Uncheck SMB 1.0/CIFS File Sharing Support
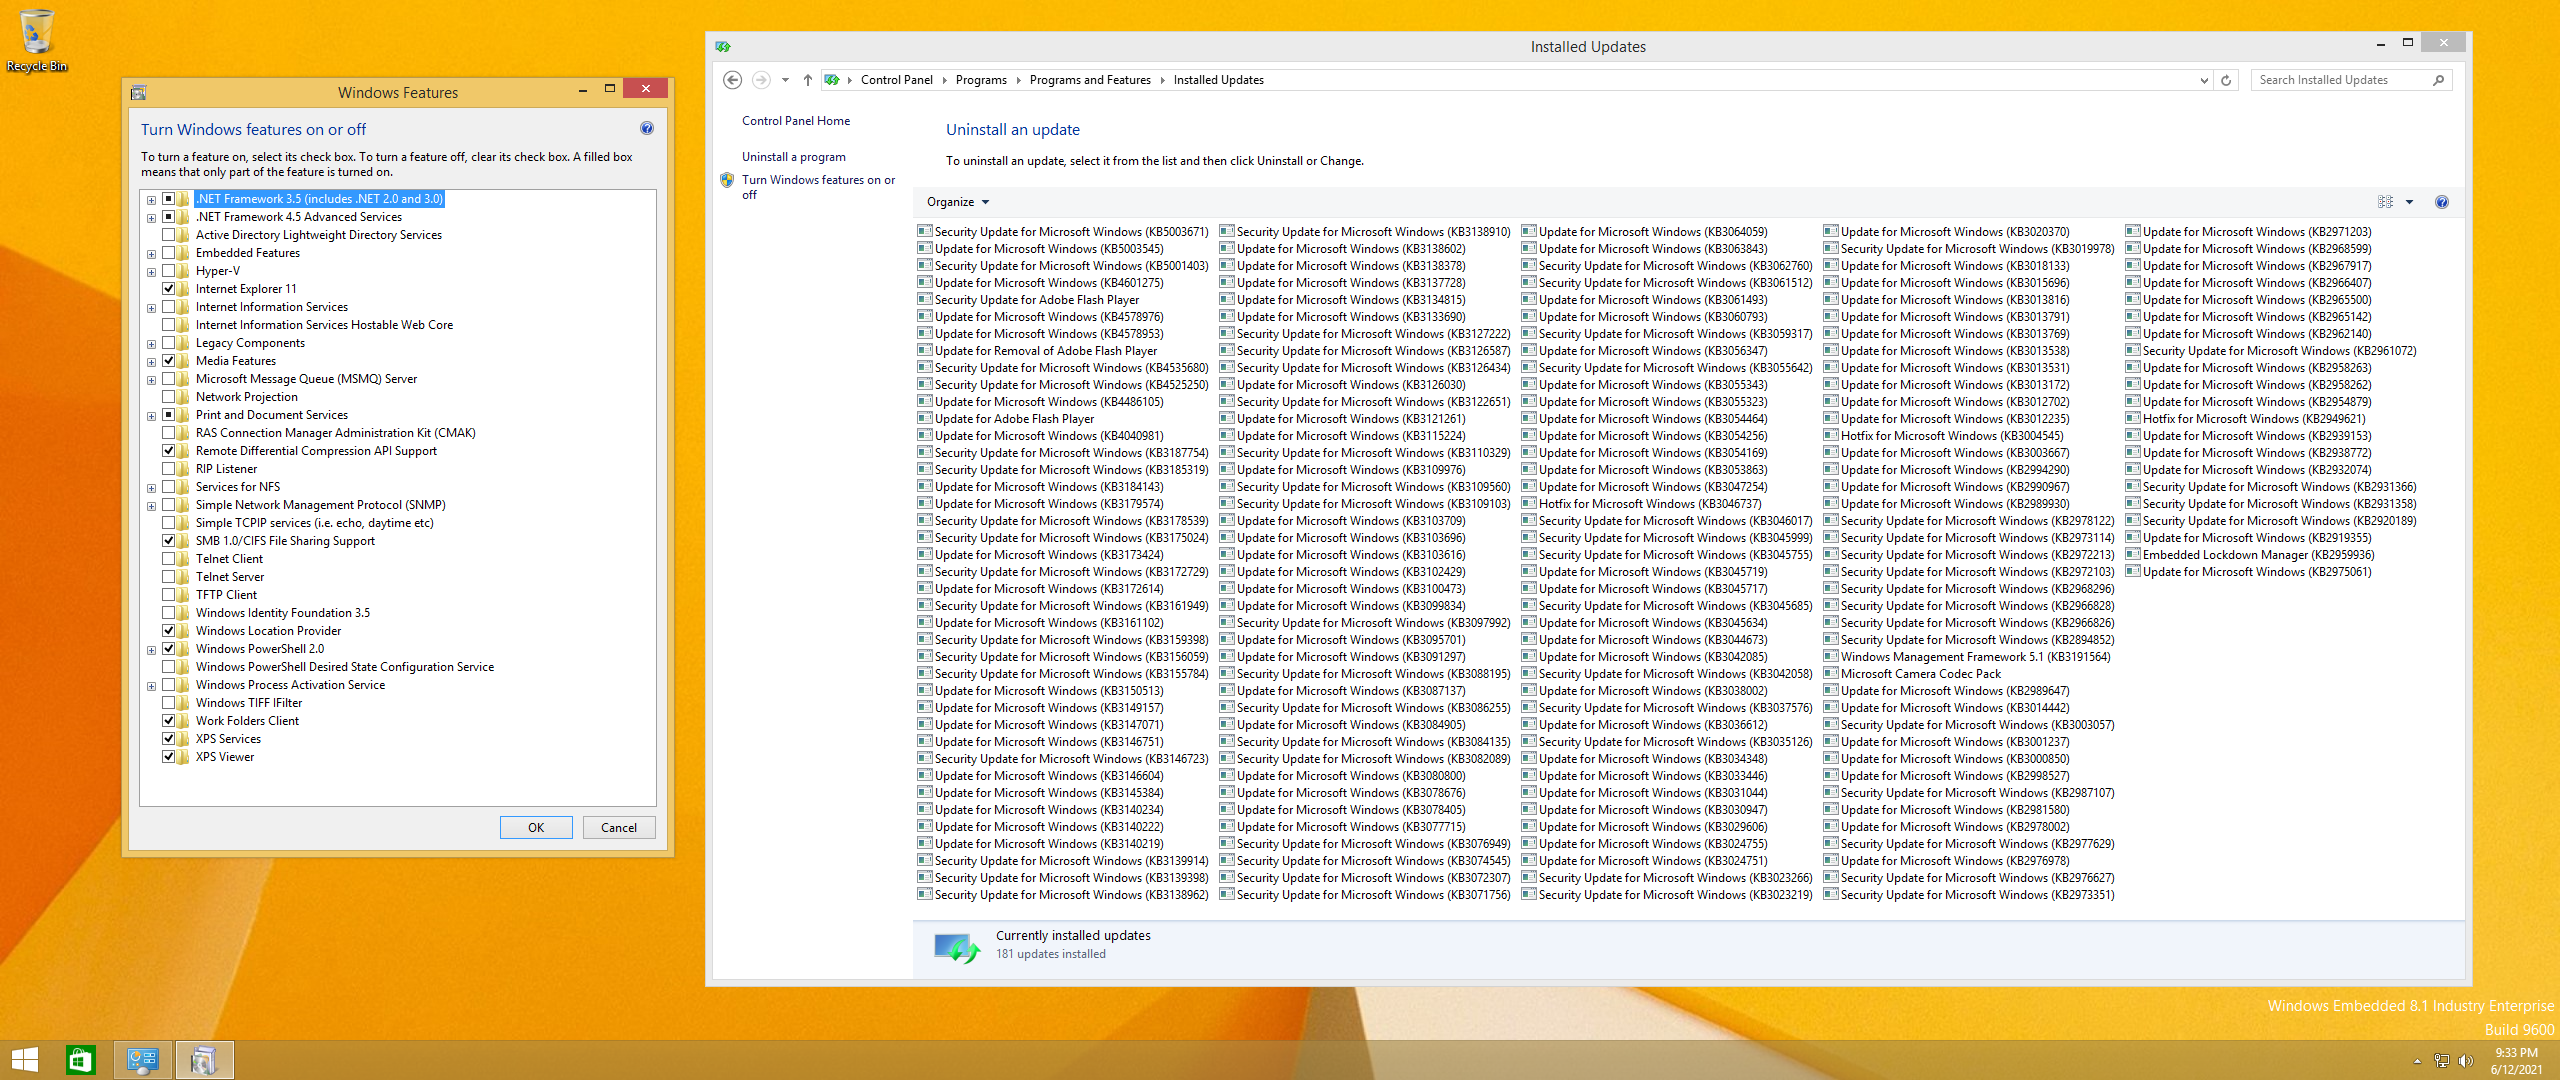The height and width of the screenshot is (1080, 2560). point(169,541)
